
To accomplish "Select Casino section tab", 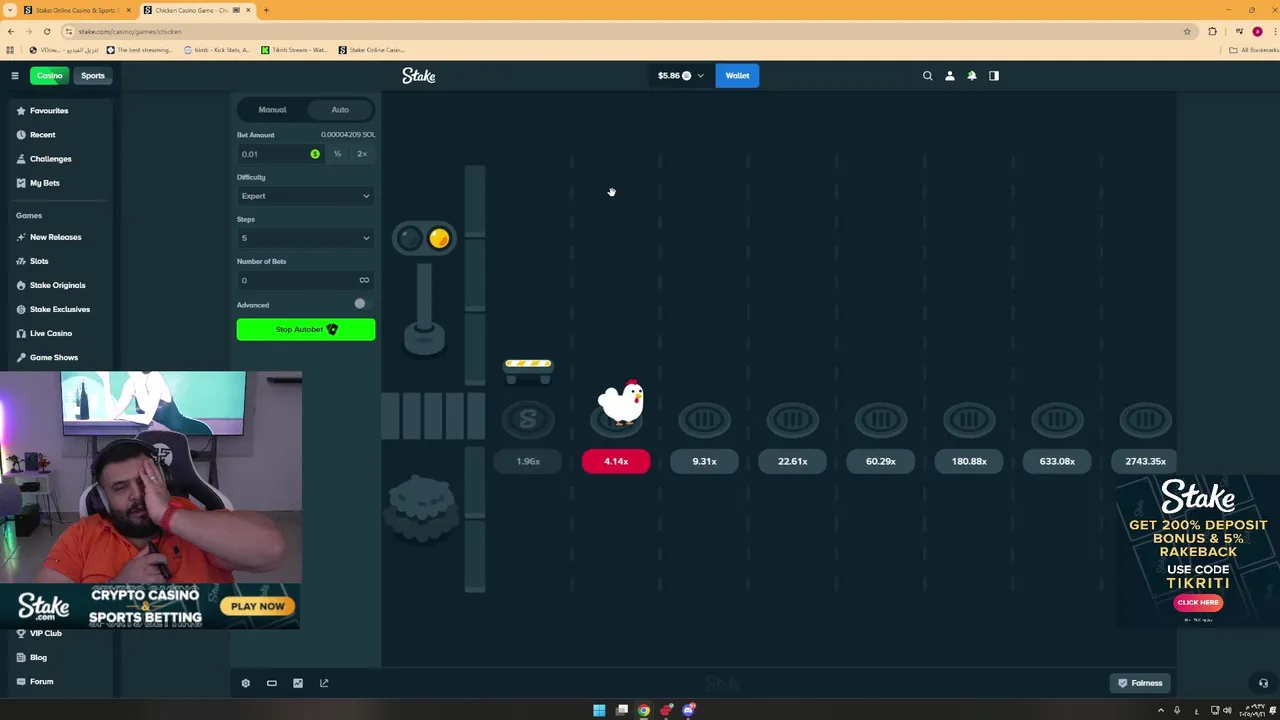I will click(49, 76).
